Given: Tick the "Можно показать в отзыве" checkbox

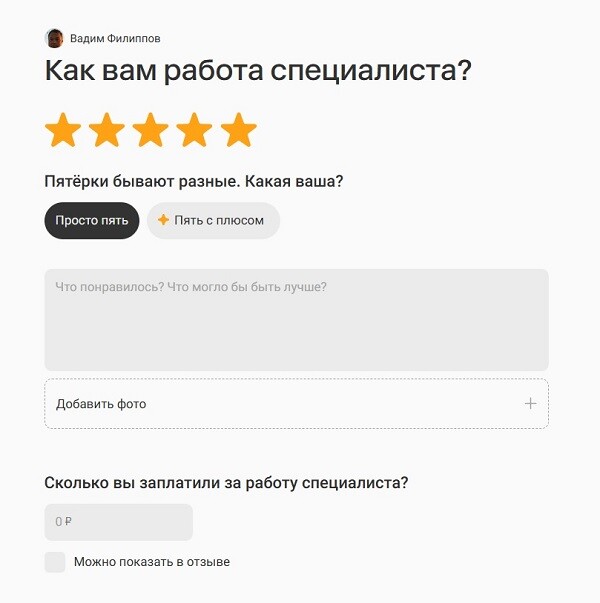Looking at the screenshot, I should (x=55, y=562).
